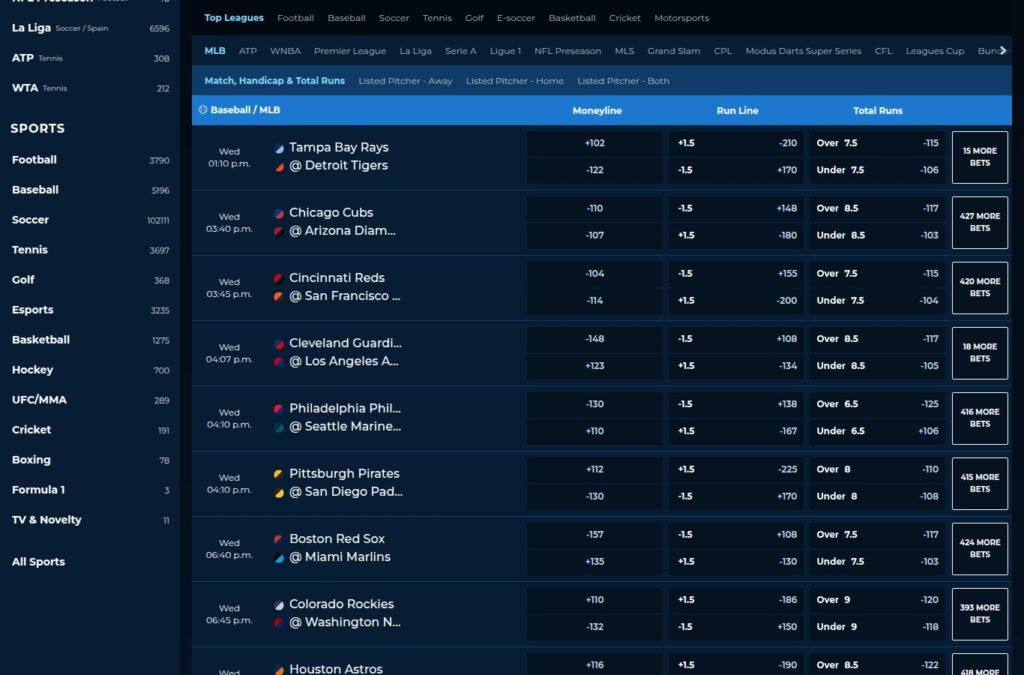Open 420 More Bets for Reds game
Screen dimensions: 1024x675
point(979,288)
